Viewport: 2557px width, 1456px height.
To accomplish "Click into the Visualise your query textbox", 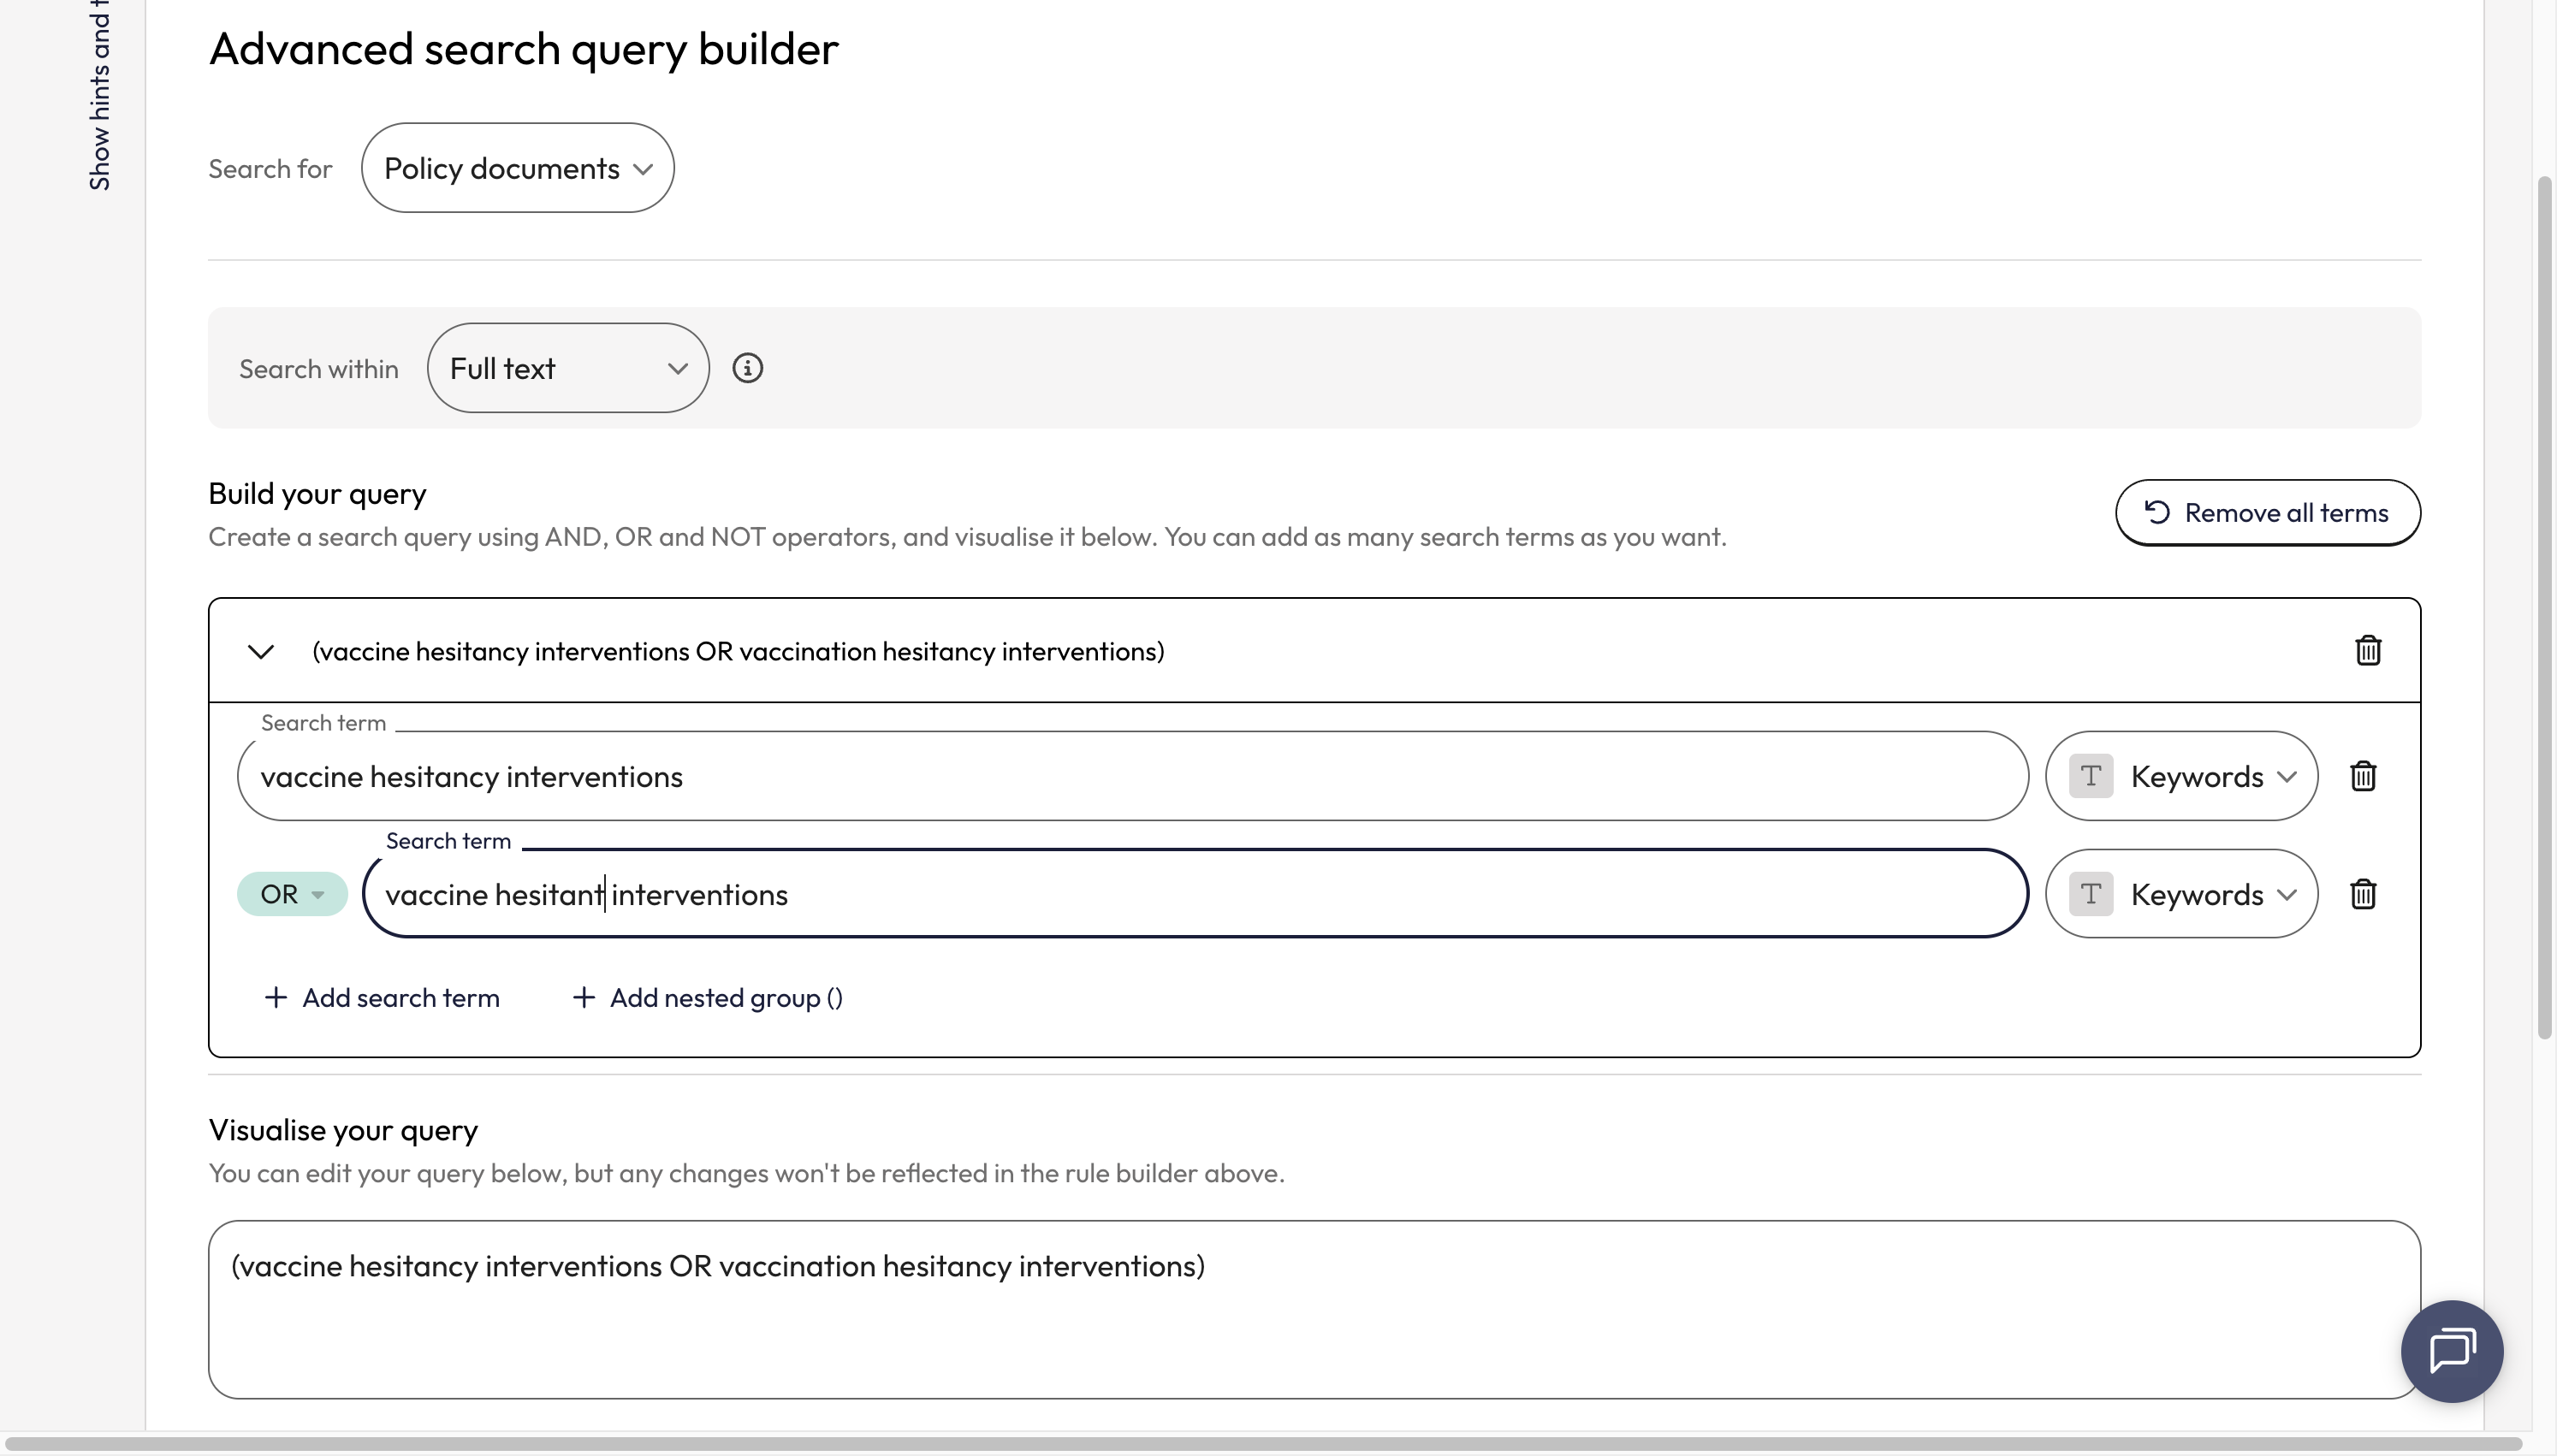I will (1314, 1309).
